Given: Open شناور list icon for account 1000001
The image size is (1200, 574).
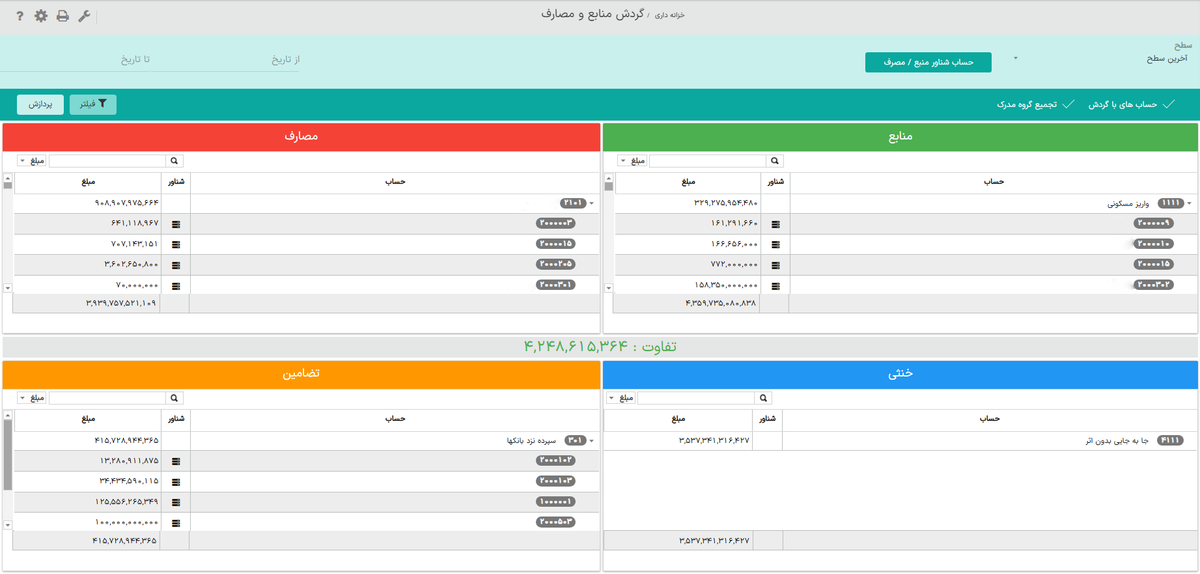Looking at the screenshot, I should (x=176, y=502).
